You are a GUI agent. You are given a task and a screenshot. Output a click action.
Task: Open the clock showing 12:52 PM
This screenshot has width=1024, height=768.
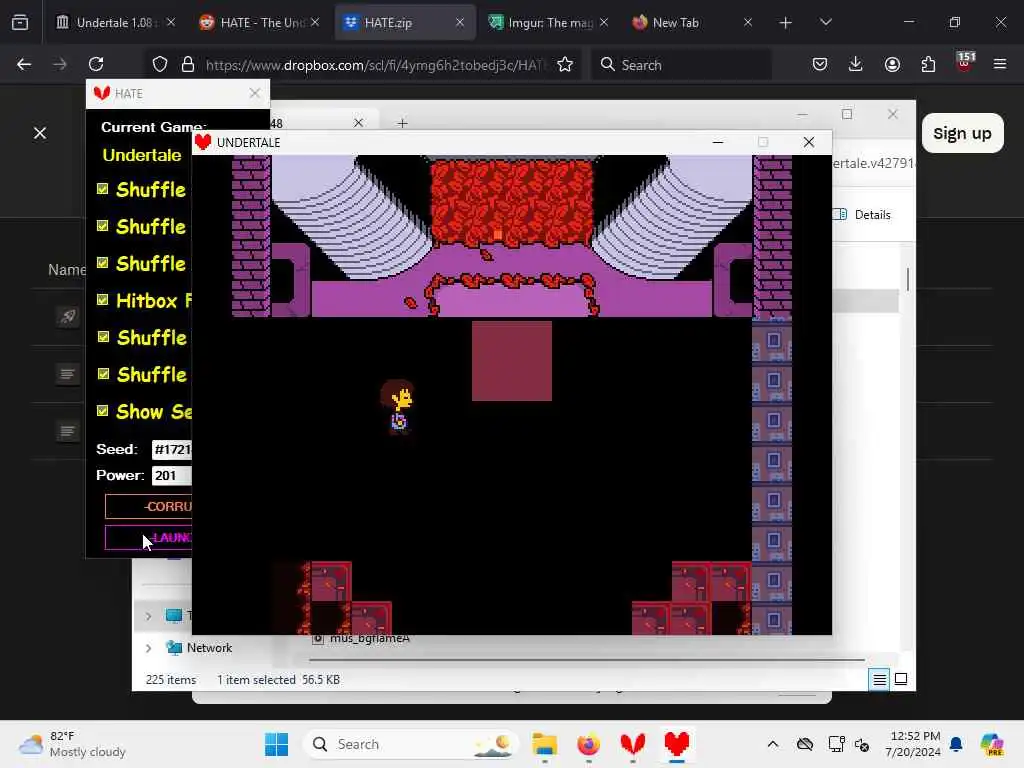click(x=912, y=744)
